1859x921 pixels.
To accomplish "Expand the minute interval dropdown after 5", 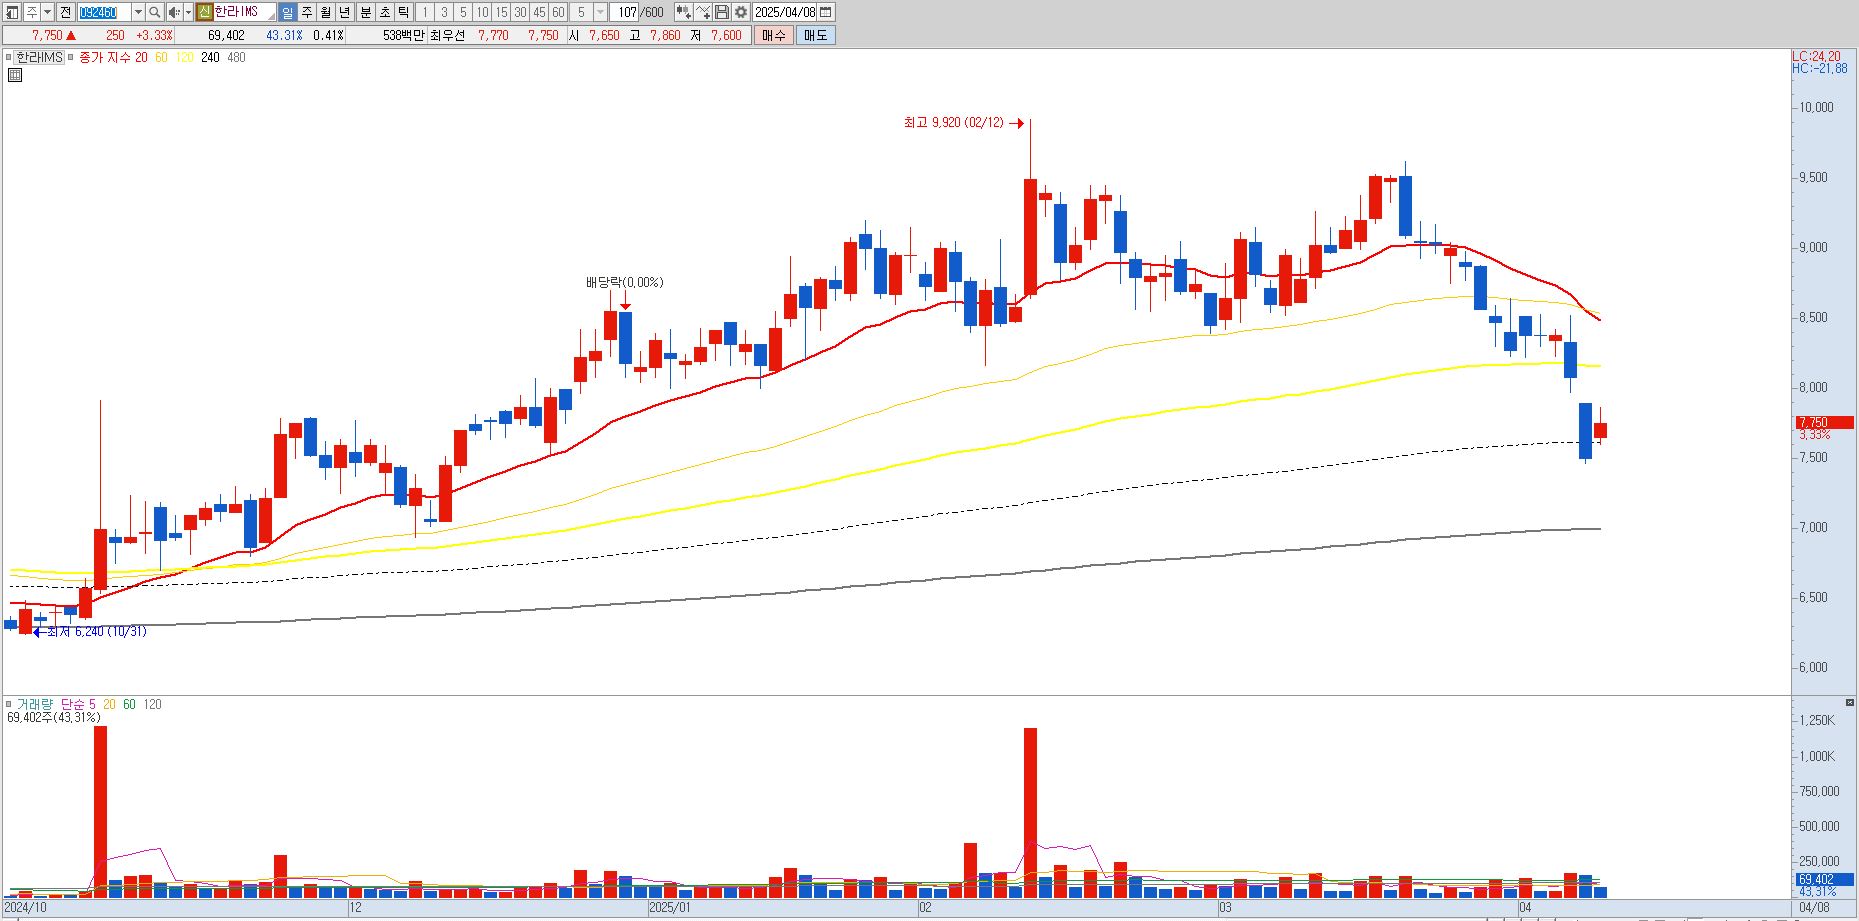I will (600, 12).
